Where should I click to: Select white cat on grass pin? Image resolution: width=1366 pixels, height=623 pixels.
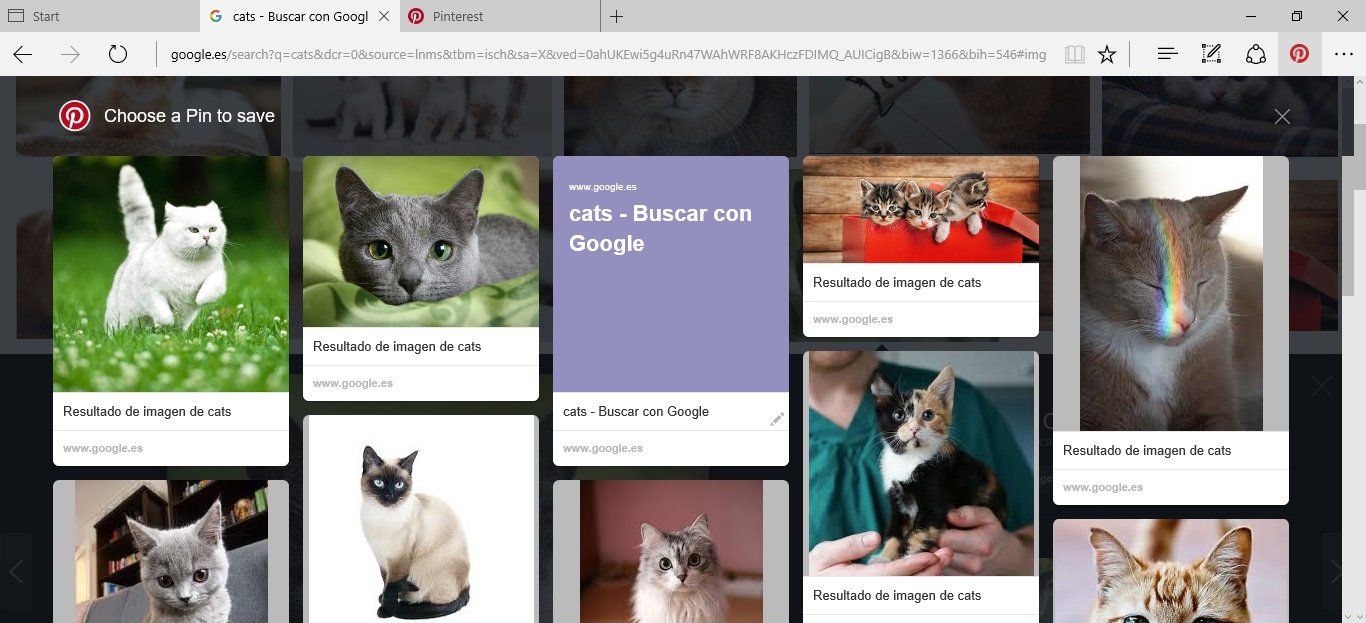point(171,274)
